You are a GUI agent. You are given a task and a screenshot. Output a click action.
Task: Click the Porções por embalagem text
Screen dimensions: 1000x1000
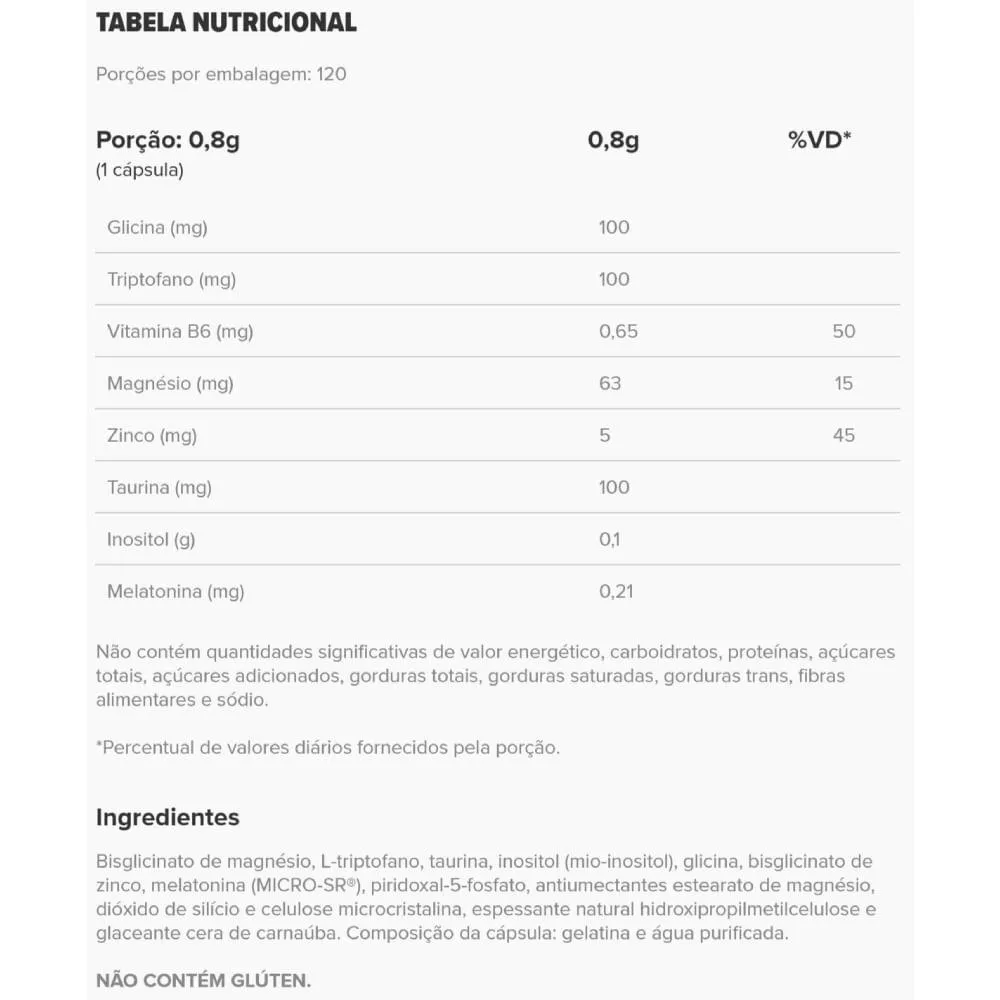(221, 74)
